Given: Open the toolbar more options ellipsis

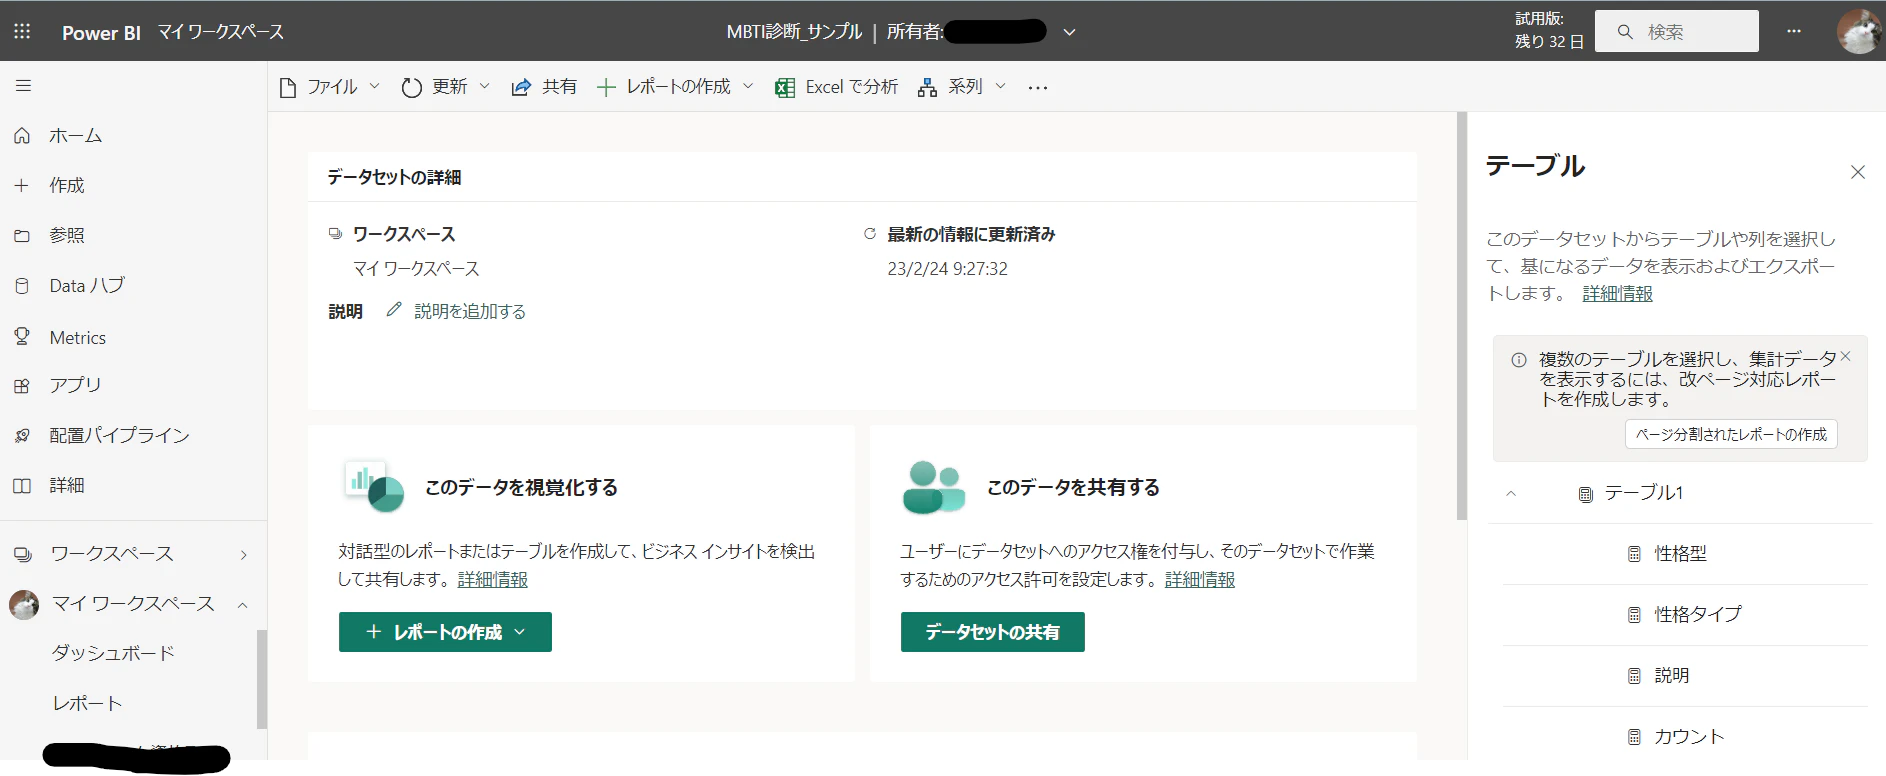Looking at the screenshot, I should tap(1038, 88).
